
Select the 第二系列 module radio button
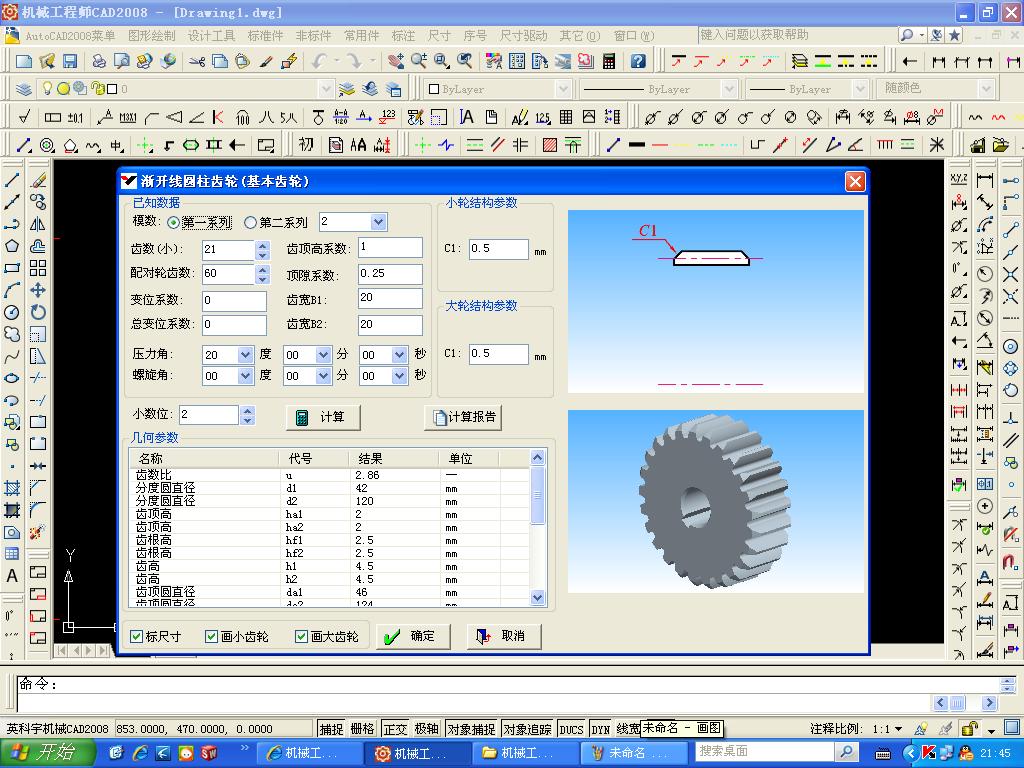tap(250, 223)
